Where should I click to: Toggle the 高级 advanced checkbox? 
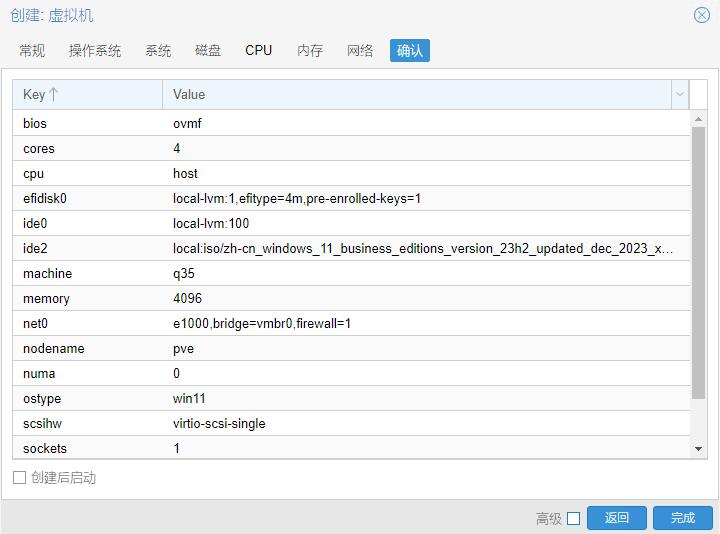coord(573,518)
